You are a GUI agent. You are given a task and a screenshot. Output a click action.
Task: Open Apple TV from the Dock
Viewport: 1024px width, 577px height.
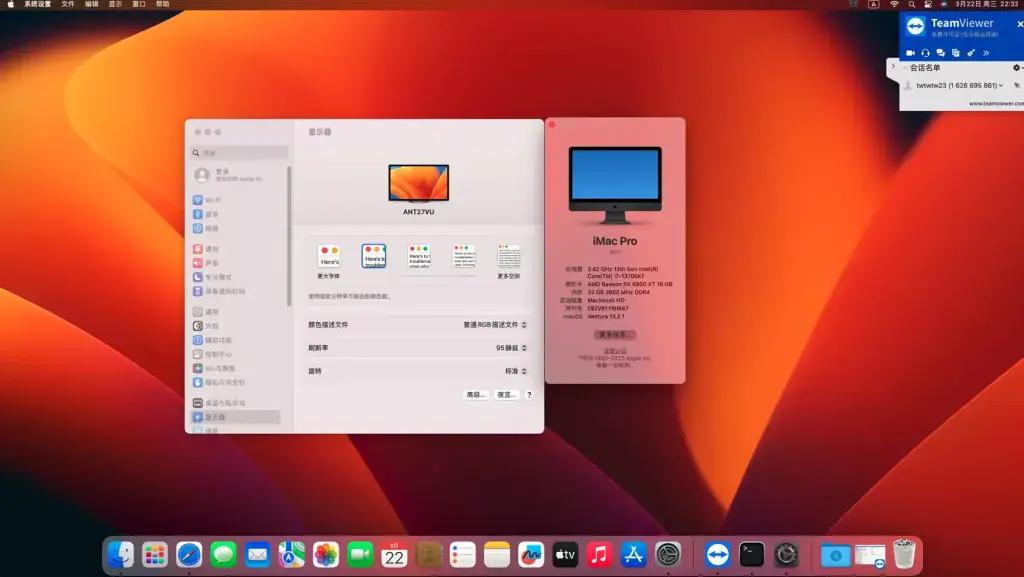[x=565, y=555]
